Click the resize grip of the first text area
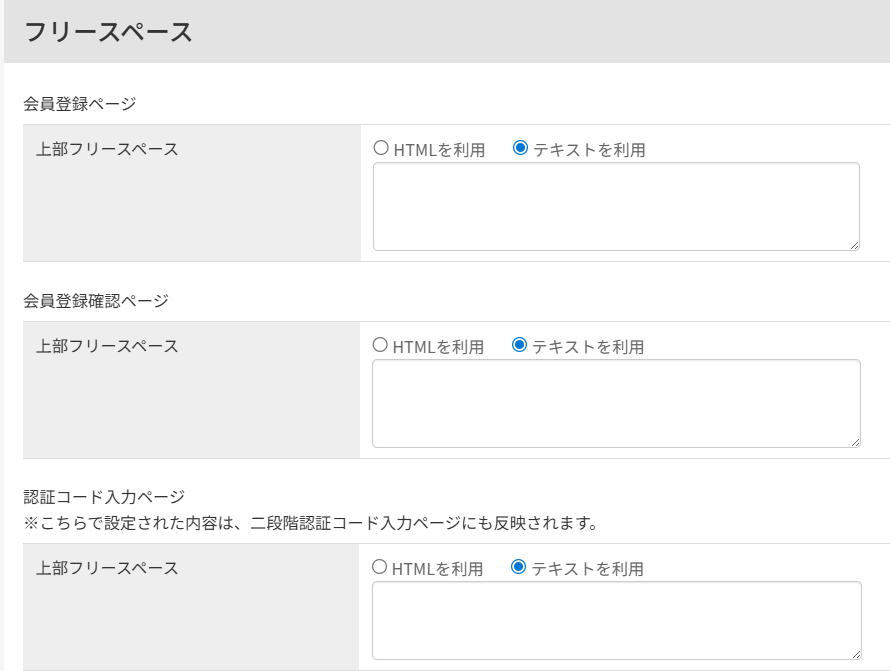 click(855, 243)
